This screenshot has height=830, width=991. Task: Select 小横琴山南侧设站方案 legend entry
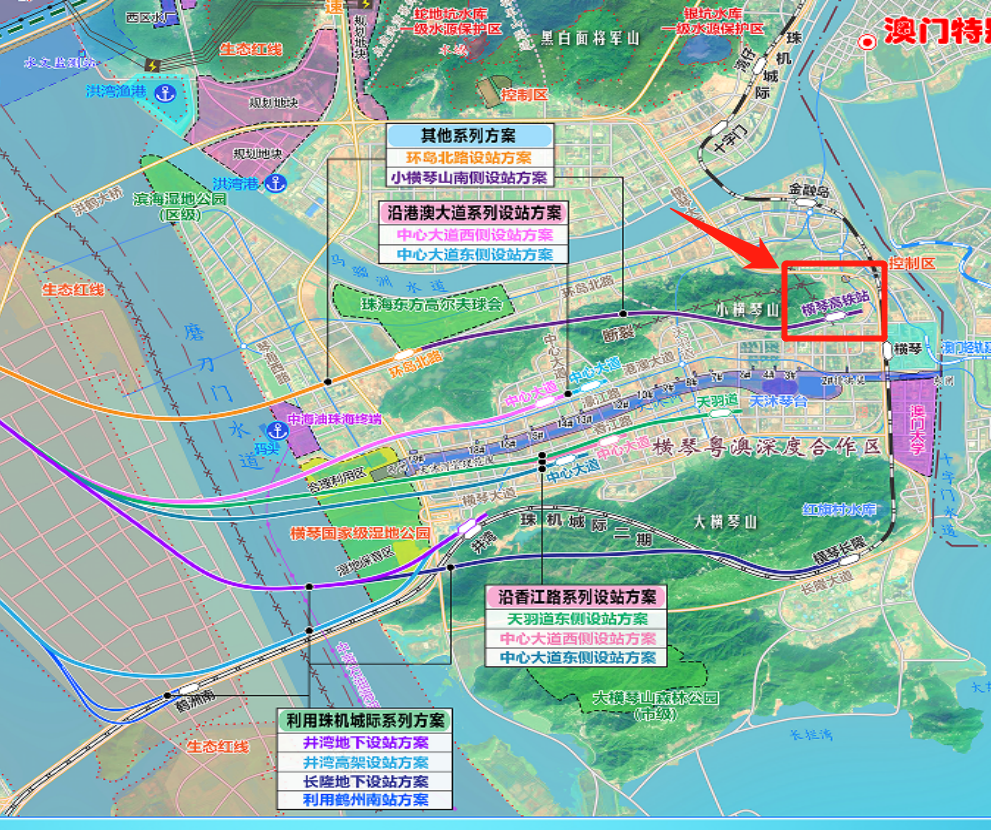pos(469,177)
